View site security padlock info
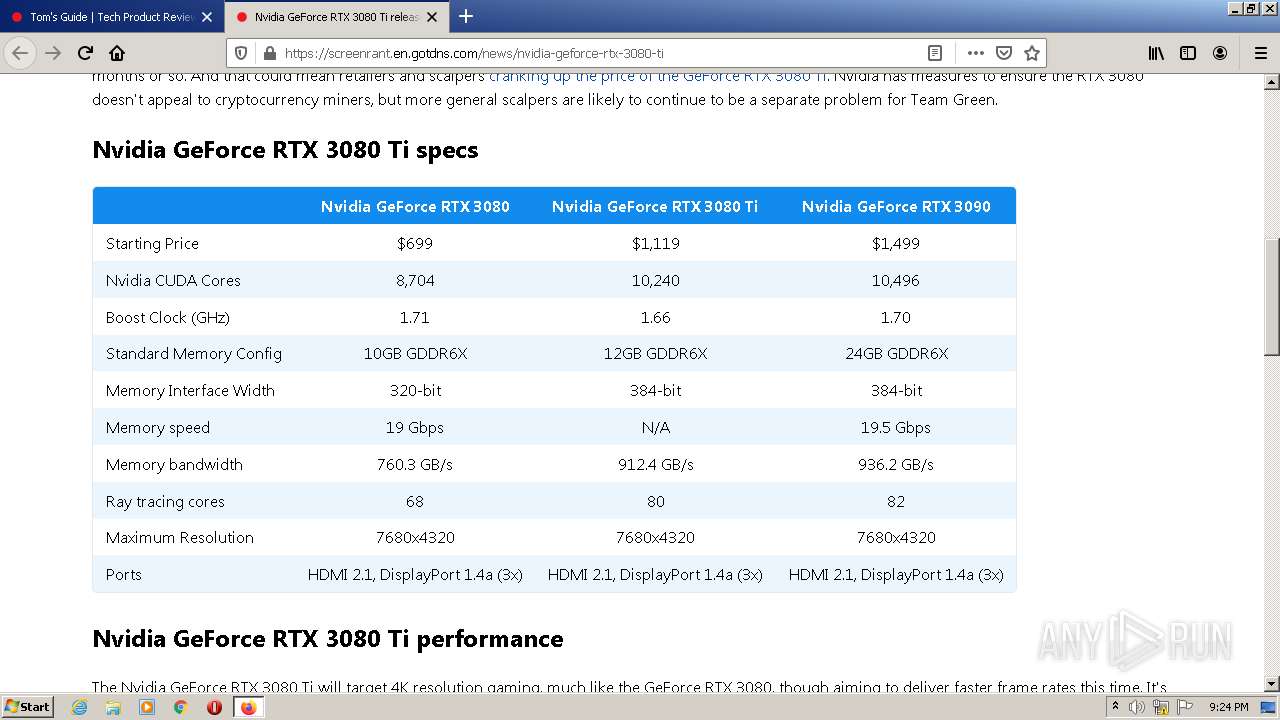This screenshot has height=720, width=1280. pyautogui.click(x=268, y=53)
